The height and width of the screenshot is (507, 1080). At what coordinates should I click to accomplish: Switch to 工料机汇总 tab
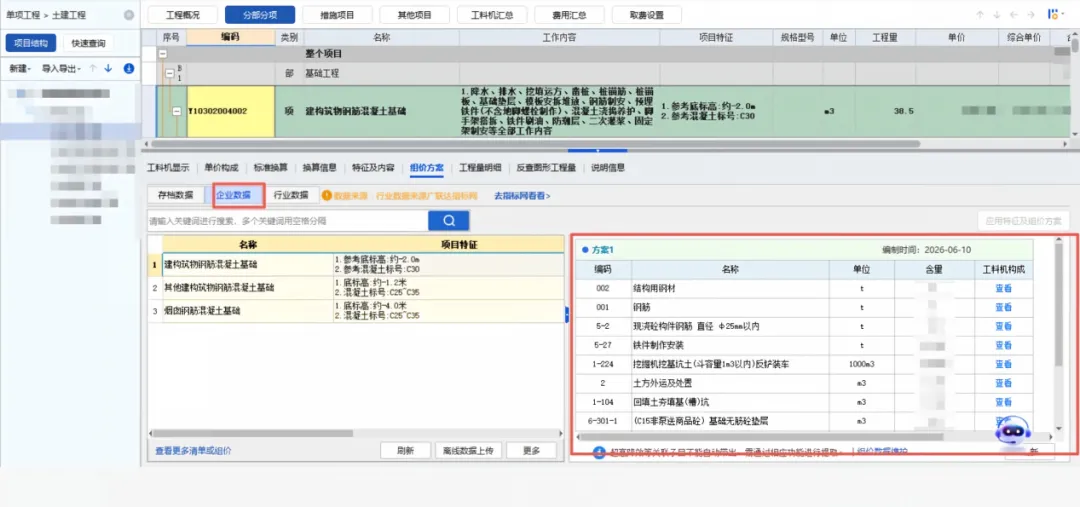click(492, 14)
